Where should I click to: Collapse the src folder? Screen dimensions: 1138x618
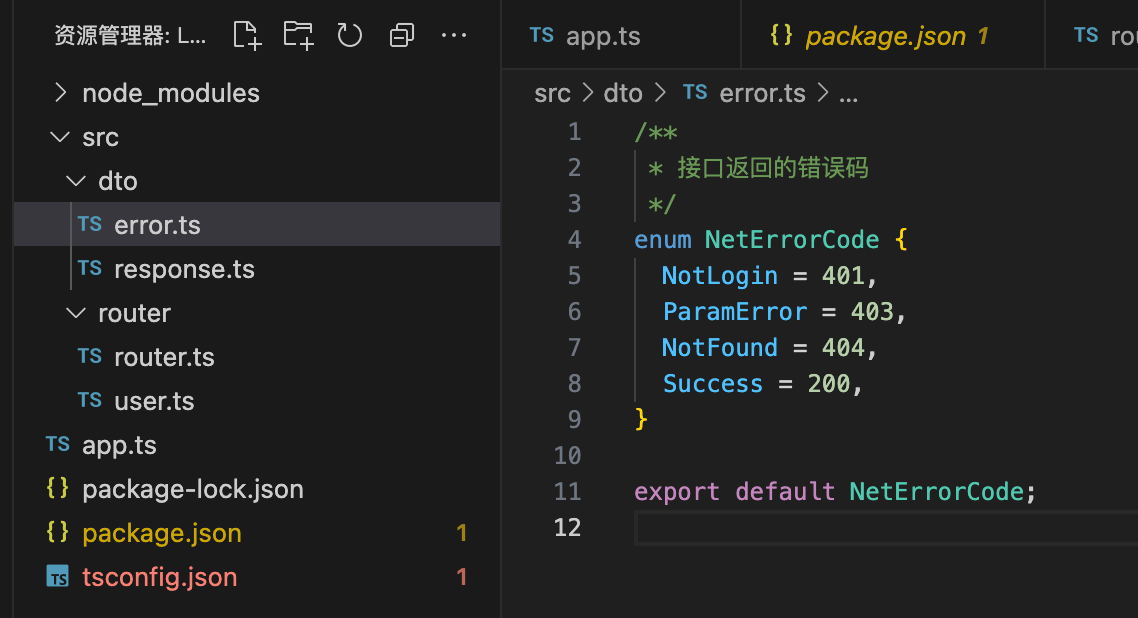[59, 136]
